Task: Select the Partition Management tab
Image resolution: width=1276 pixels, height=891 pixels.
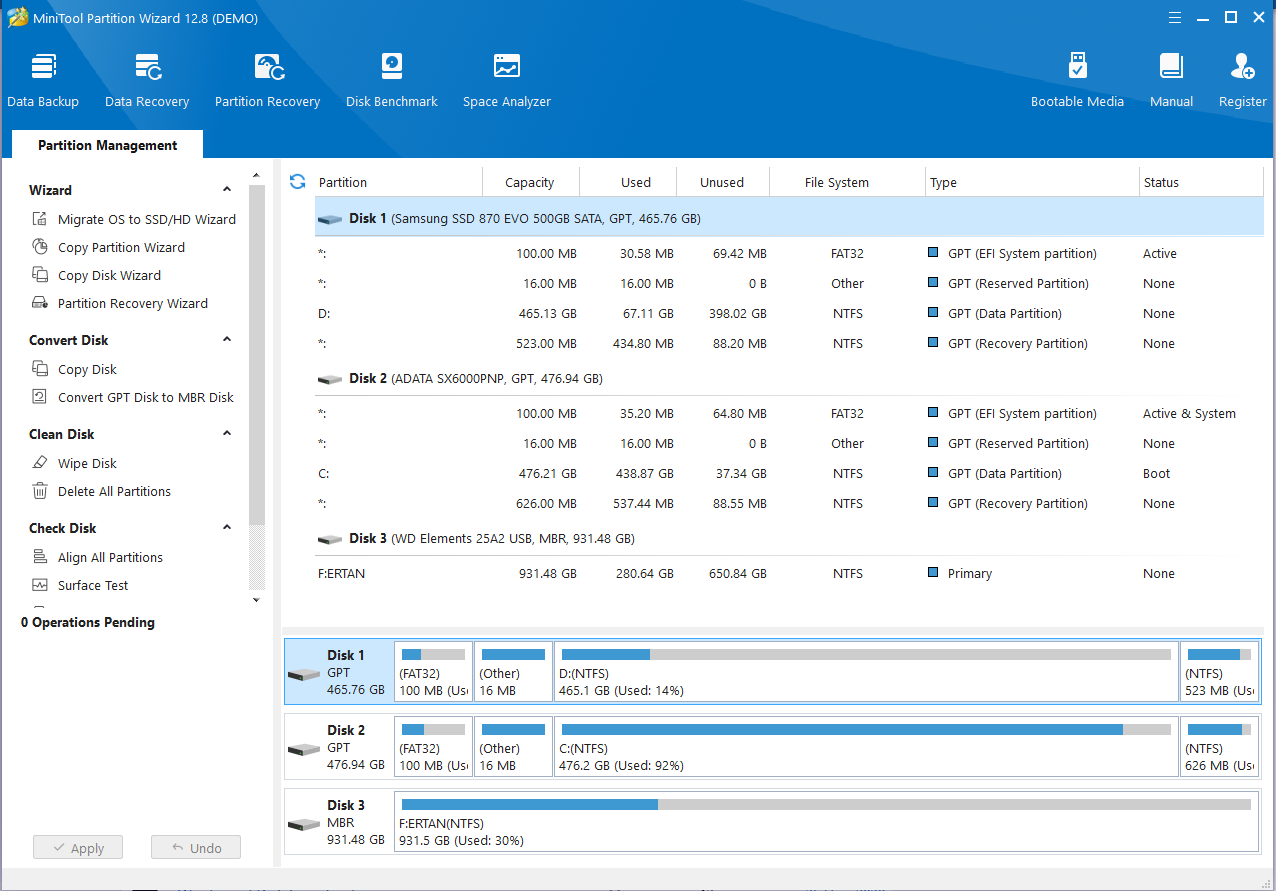Action: tap(108, 145)
